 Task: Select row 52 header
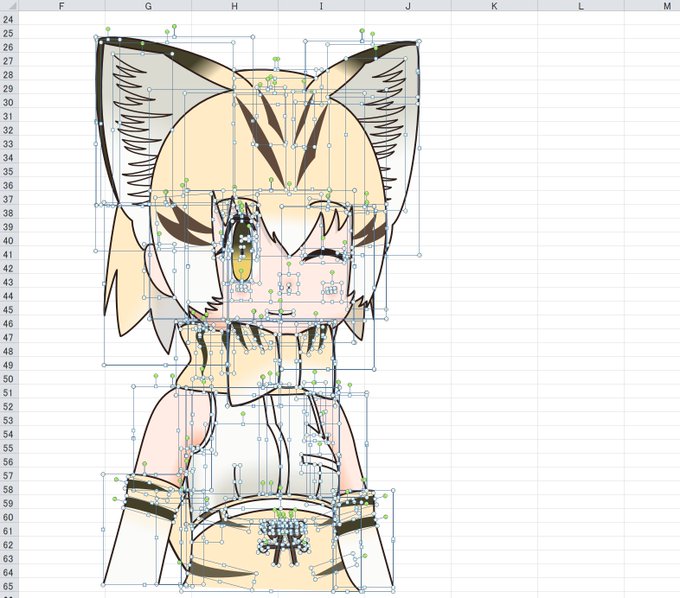(x=9, y=407)
